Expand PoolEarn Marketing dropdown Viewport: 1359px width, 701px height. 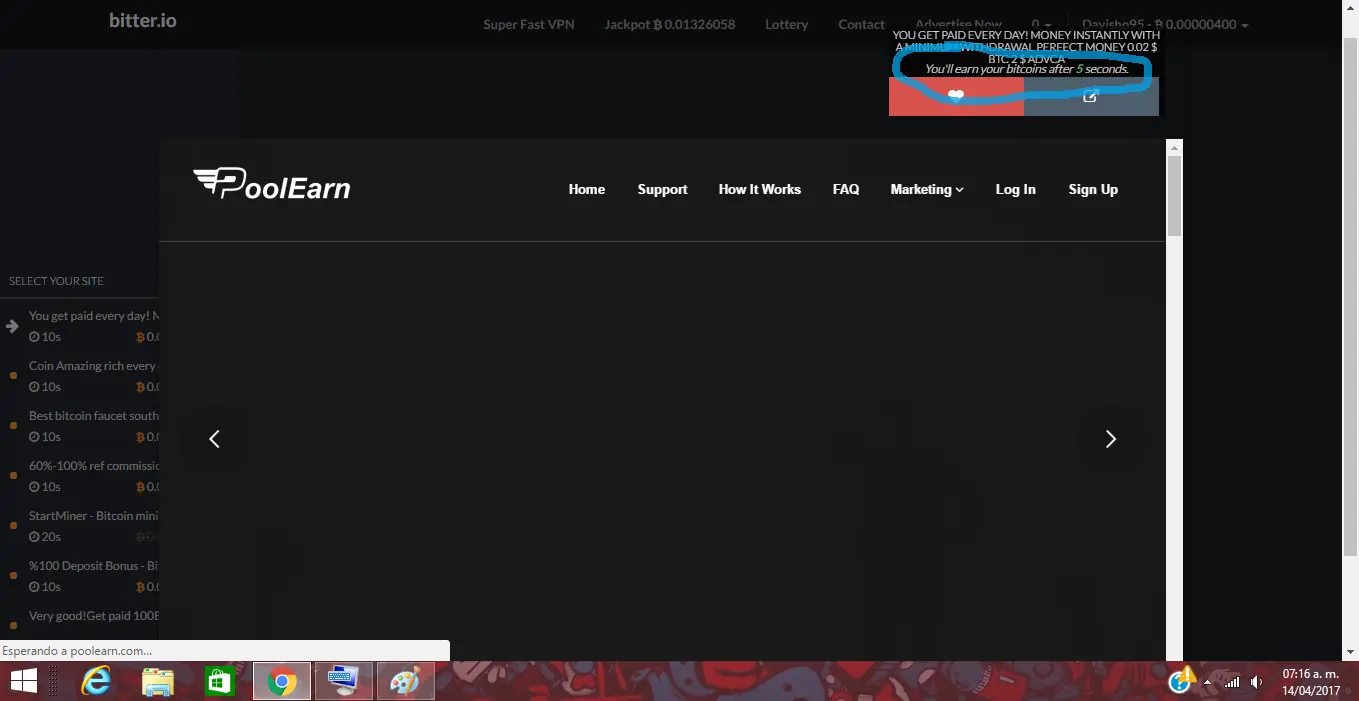coord(927,189)
